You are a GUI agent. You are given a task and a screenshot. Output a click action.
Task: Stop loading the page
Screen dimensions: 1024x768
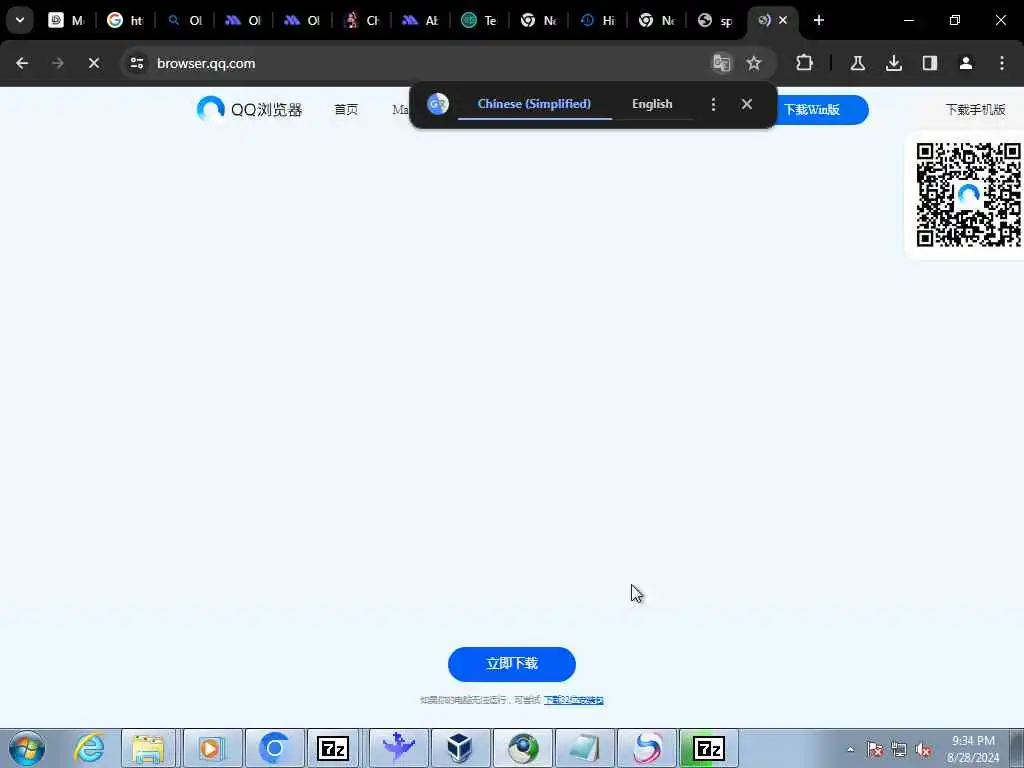click(94, 63)
